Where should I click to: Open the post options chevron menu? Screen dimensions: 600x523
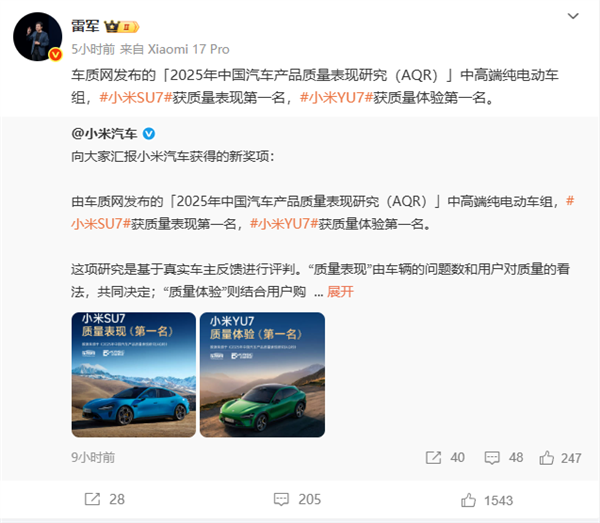pyautogui.click(x=572, y=16)
